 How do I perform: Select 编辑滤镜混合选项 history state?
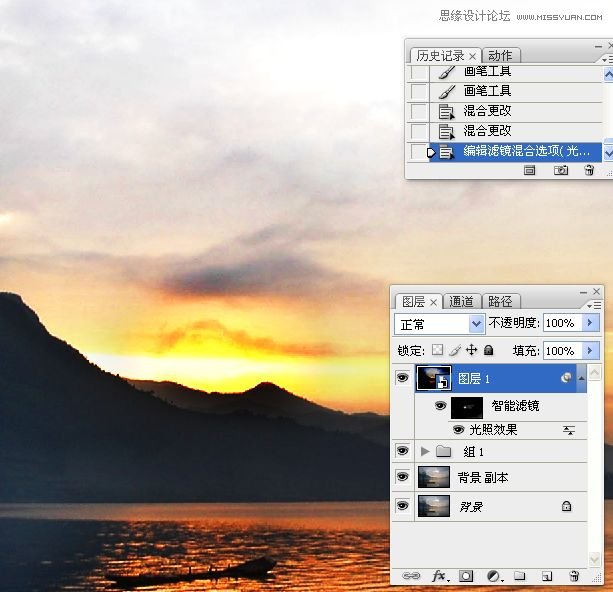click(516, 152)
